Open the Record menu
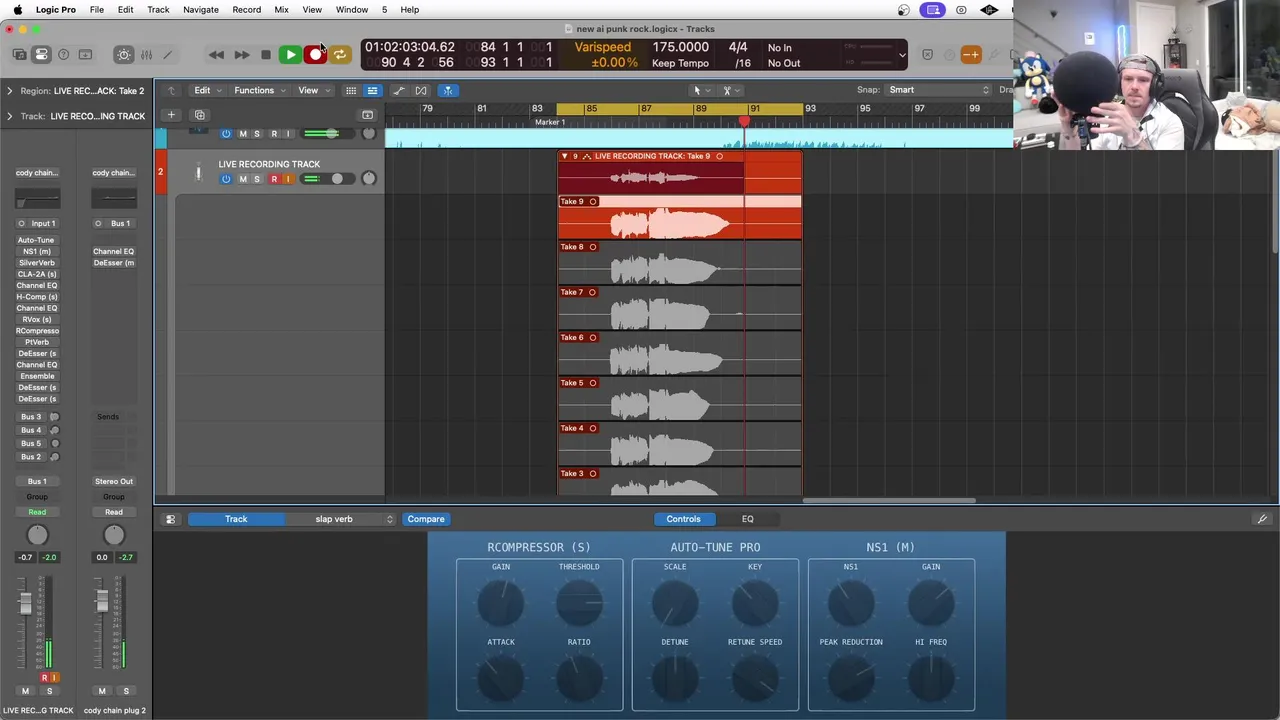 [247, 10]
